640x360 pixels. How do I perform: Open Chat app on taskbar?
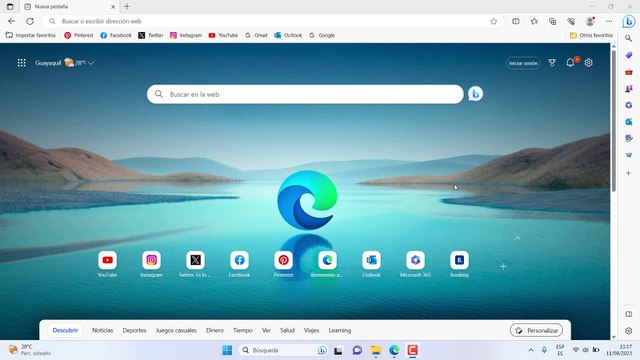[357, 350]
